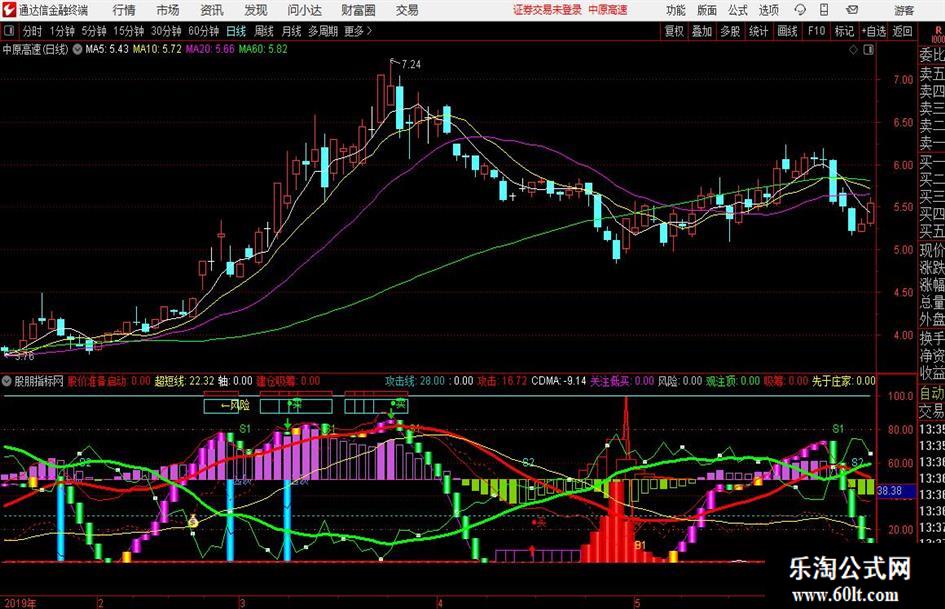Add stock with +自选 button

point(873,31)
